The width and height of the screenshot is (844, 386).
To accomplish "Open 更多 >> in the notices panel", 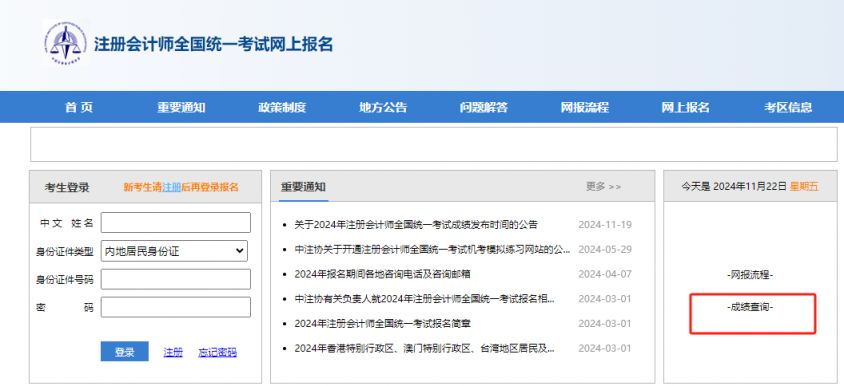I will point(603,187).
